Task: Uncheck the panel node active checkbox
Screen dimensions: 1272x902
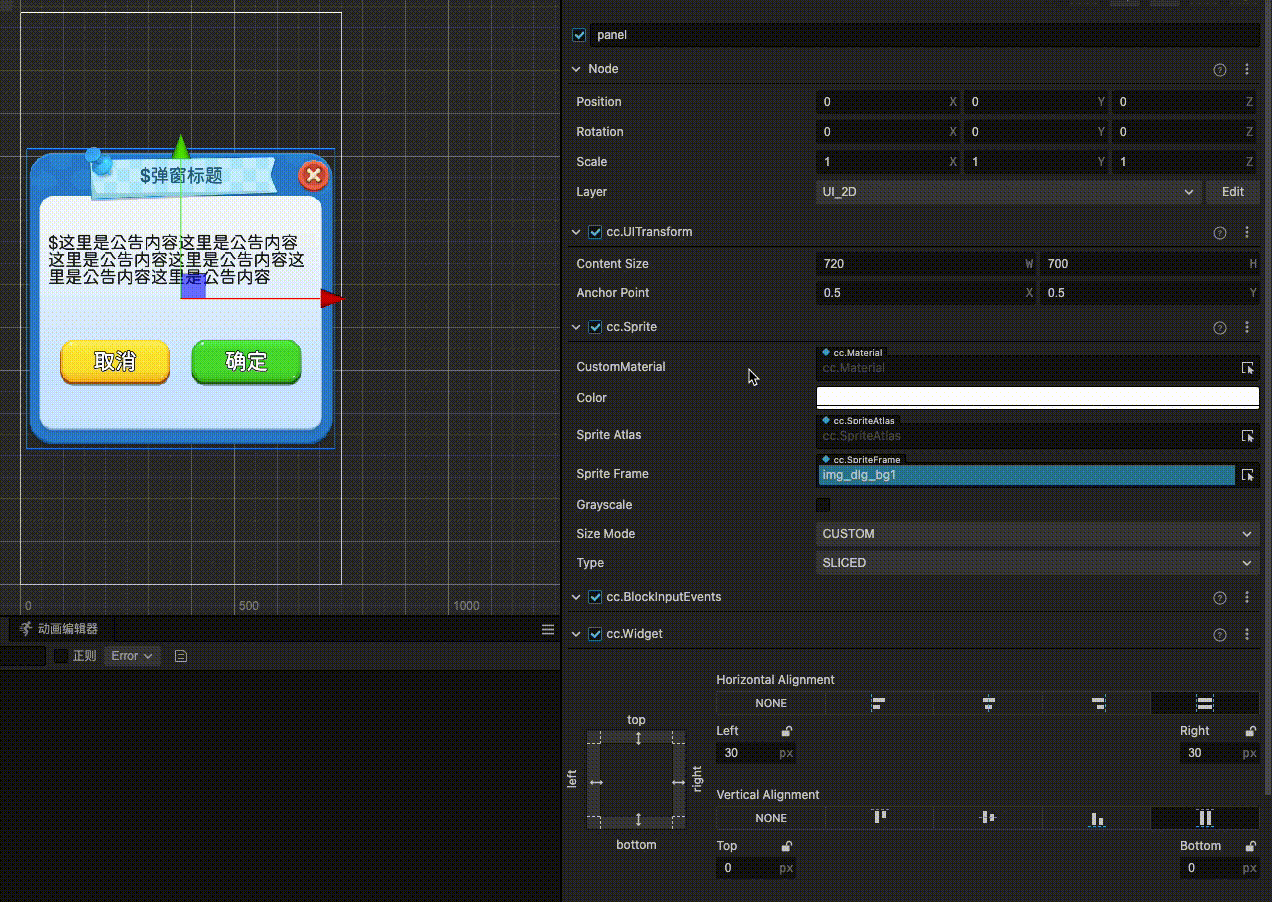Action: (x=579, y=35)
